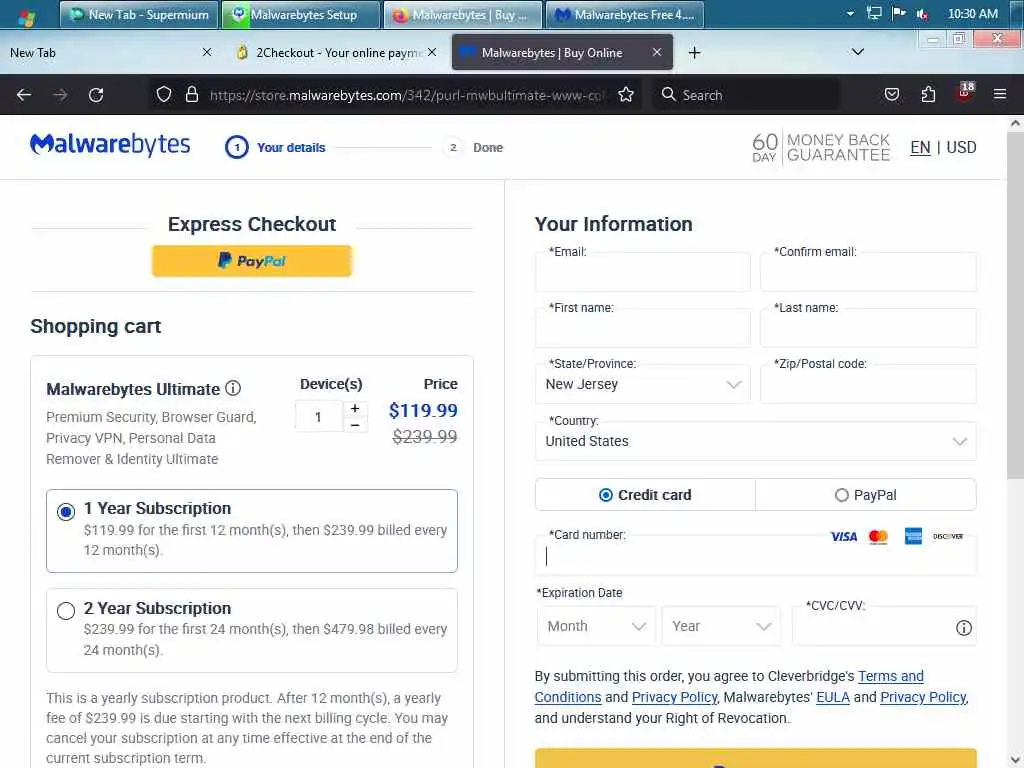Open Action Center flag icon
Screen dimensions: 1024x768
[x=899, y=14]
